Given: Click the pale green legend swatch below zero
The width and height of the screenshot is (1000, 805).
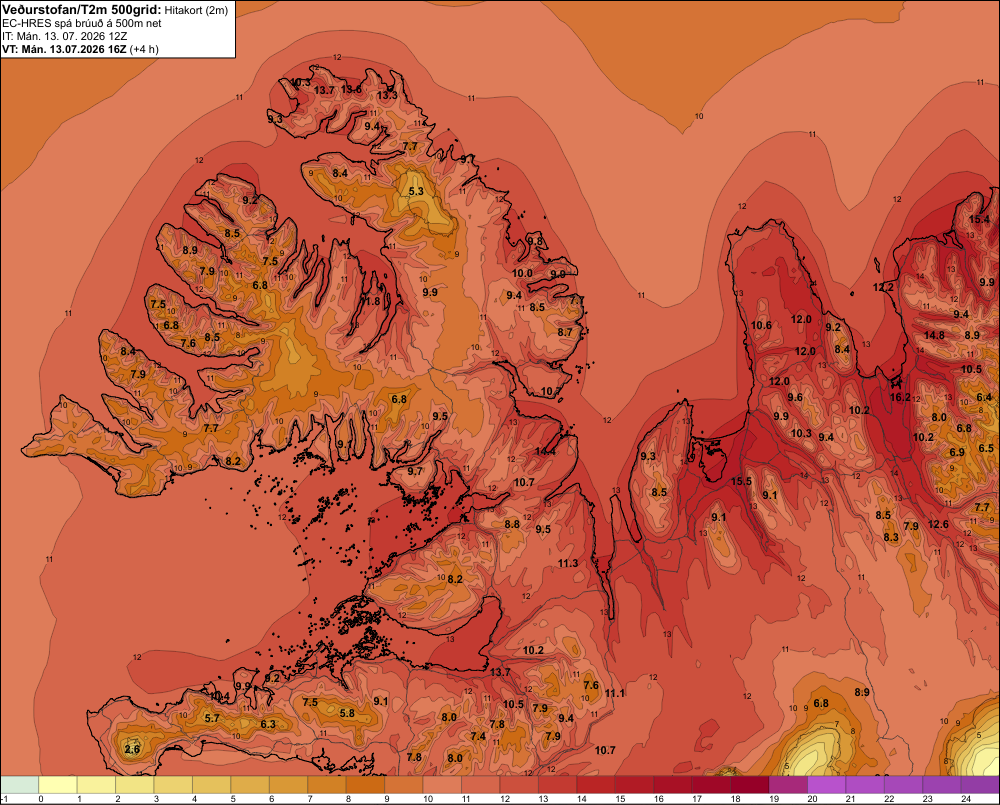Looking at the screenshot, I should tap(20, 784).
